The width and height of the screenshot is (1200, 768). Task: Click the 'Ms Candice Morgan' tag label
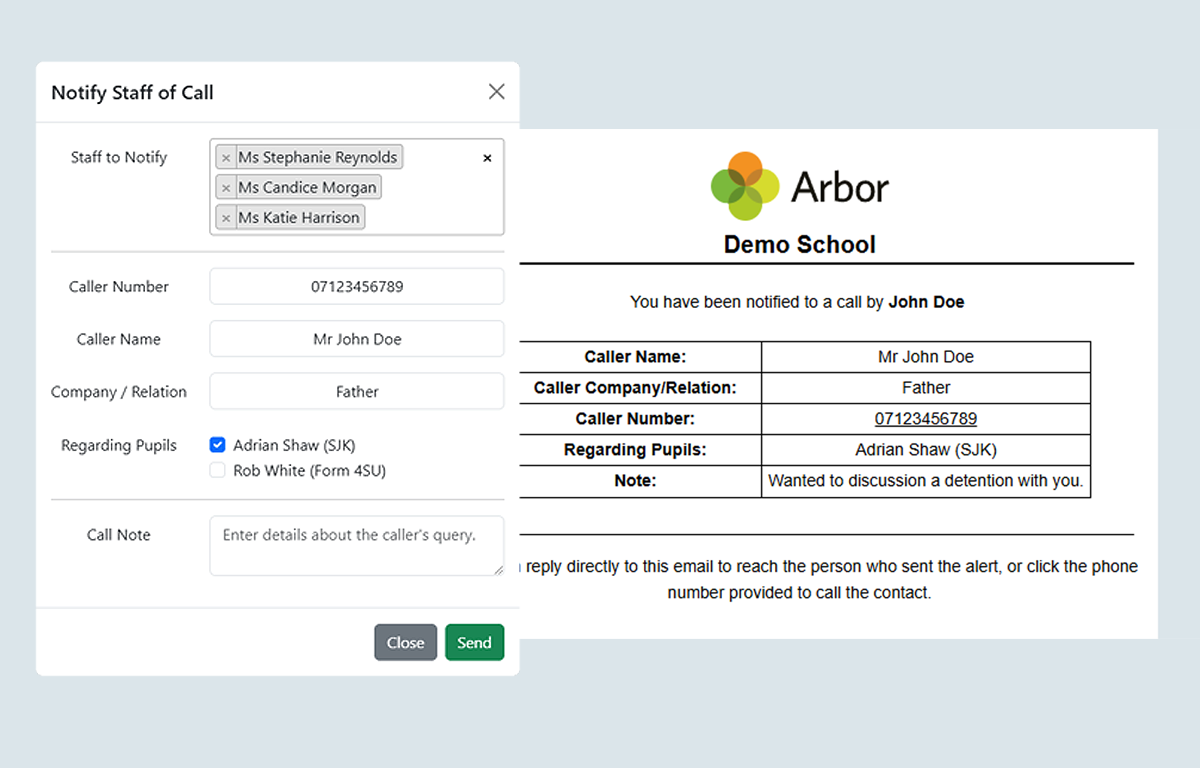(307, 188)
